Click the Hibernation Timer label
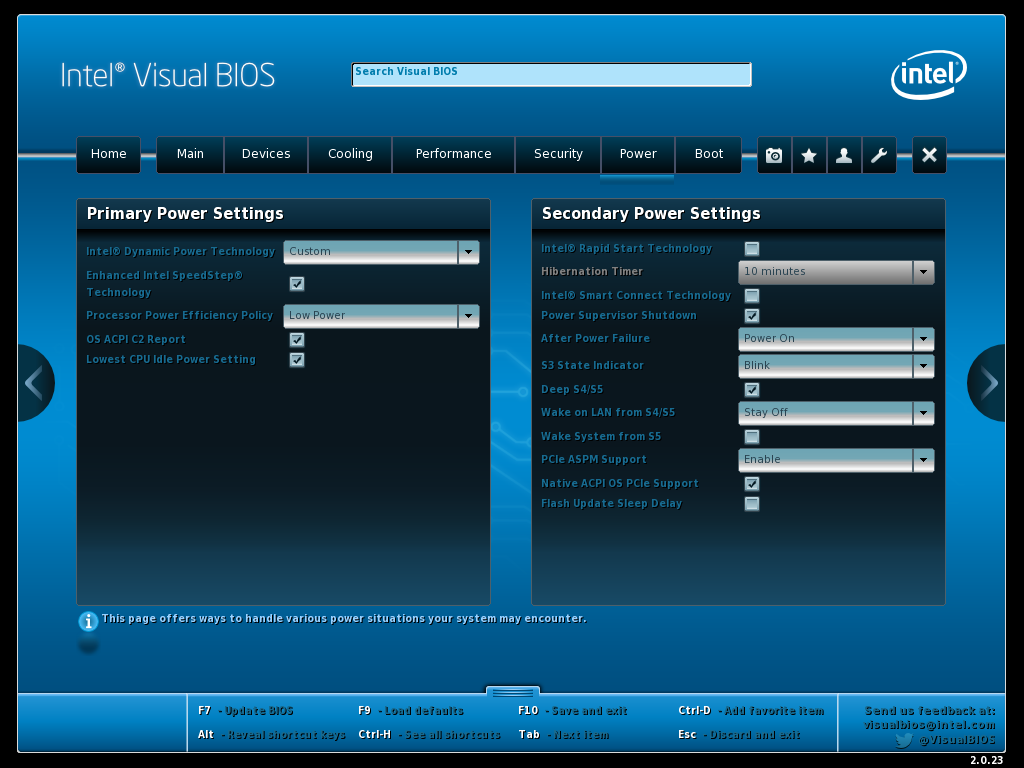This screenshot has width=1024, height=768. click(592, 271)
